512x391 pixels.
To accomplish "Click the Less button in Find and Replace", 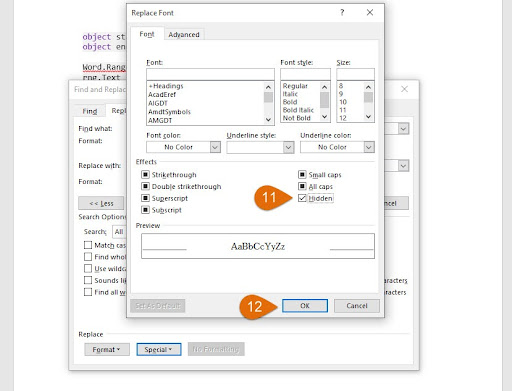I will tap(101, 203).
